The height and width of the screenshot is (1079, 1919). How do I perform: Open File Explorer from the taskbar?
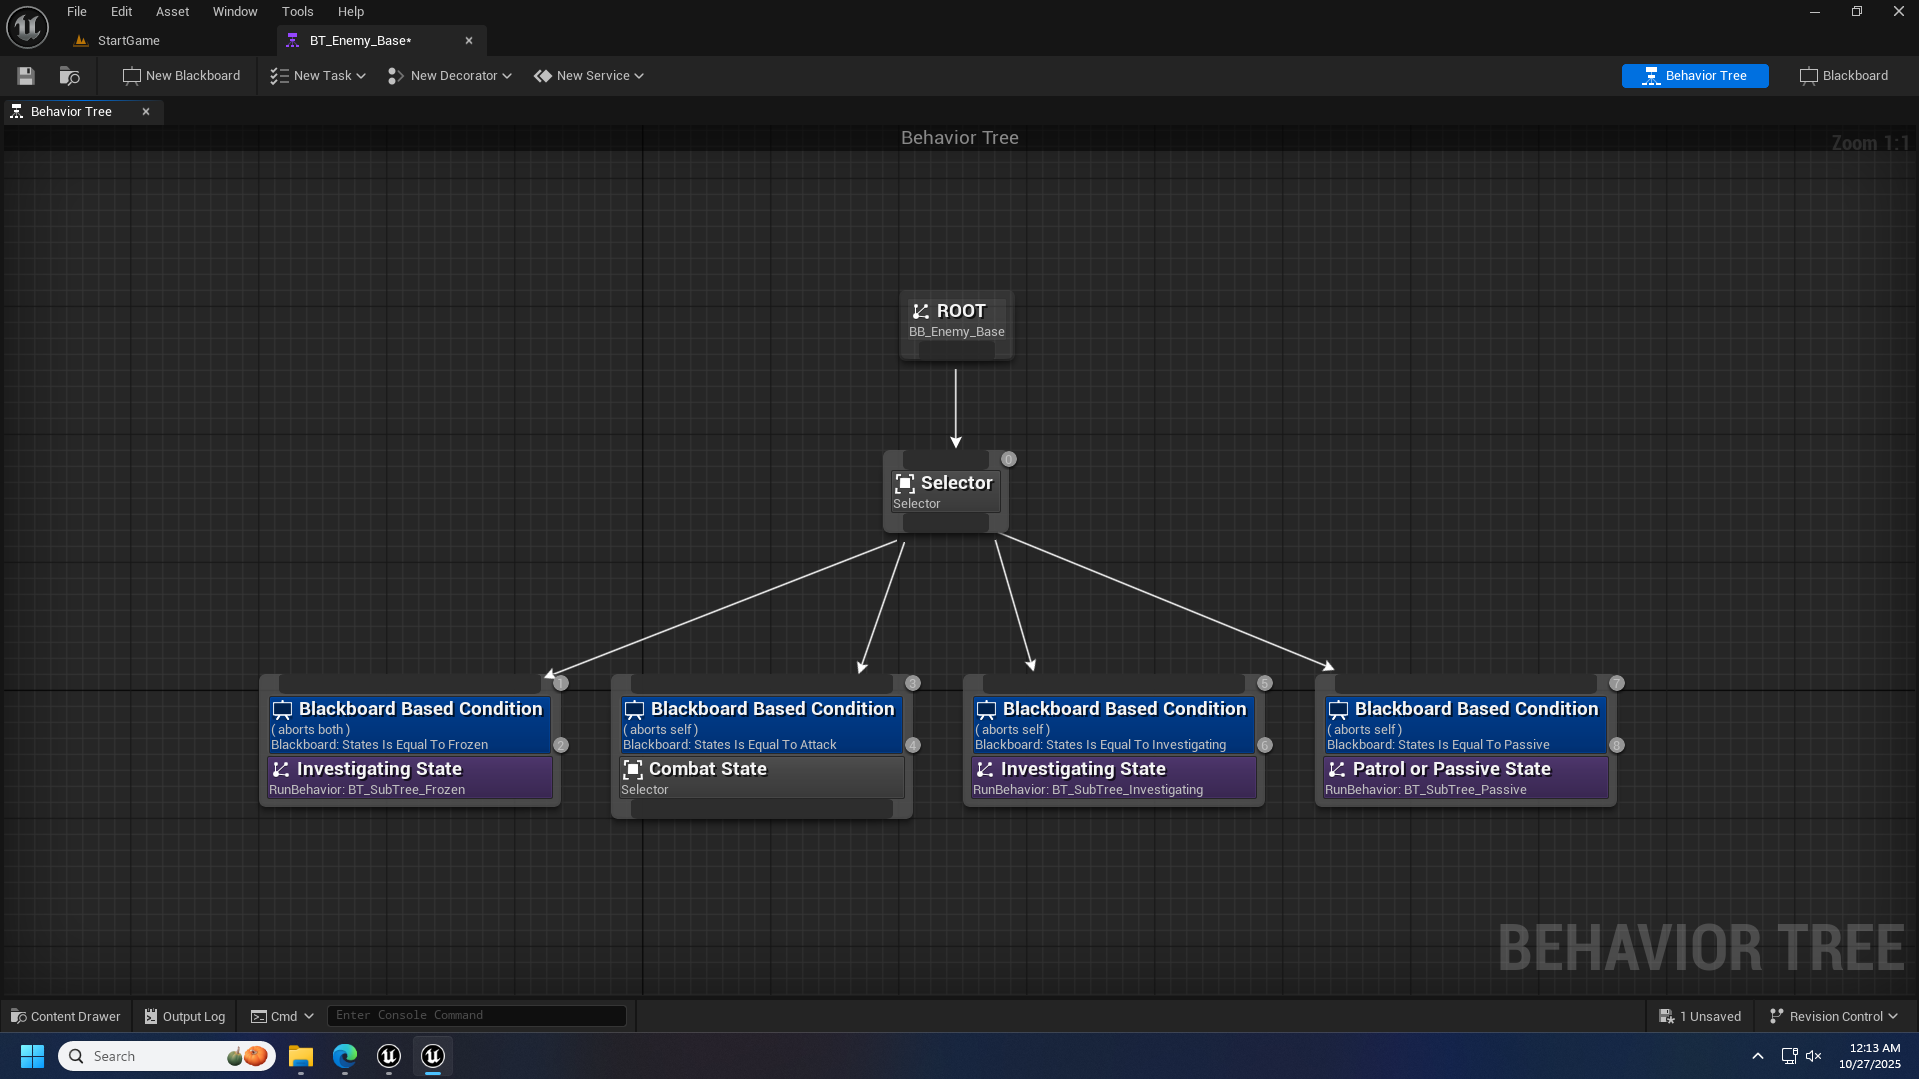[301, 1056]
